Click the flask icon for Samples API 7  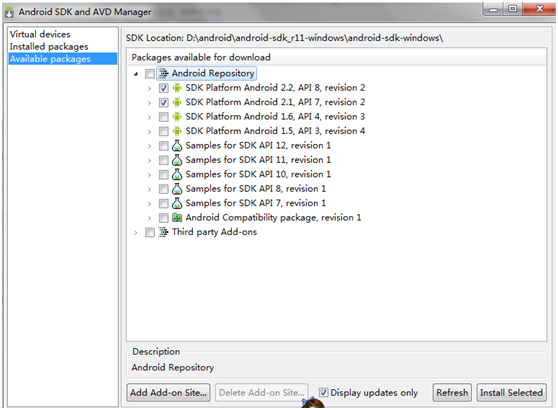click(x=177, y=203)
